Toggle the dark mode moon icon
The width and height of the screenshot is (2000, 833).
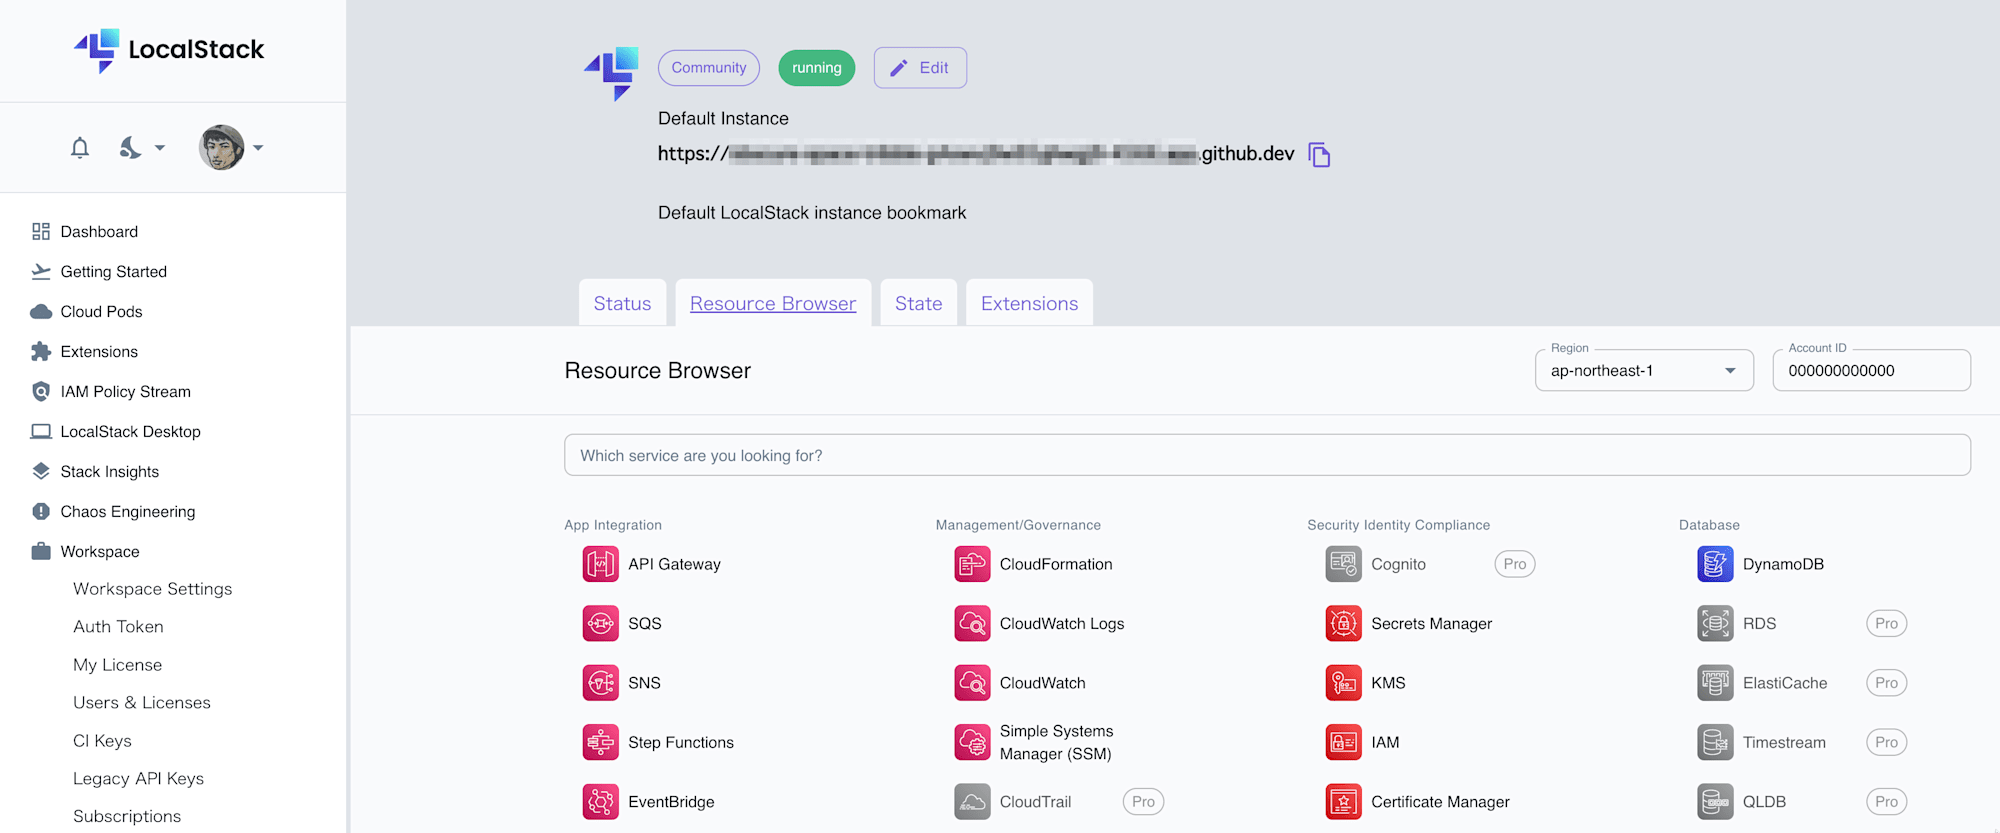point(130,148)
